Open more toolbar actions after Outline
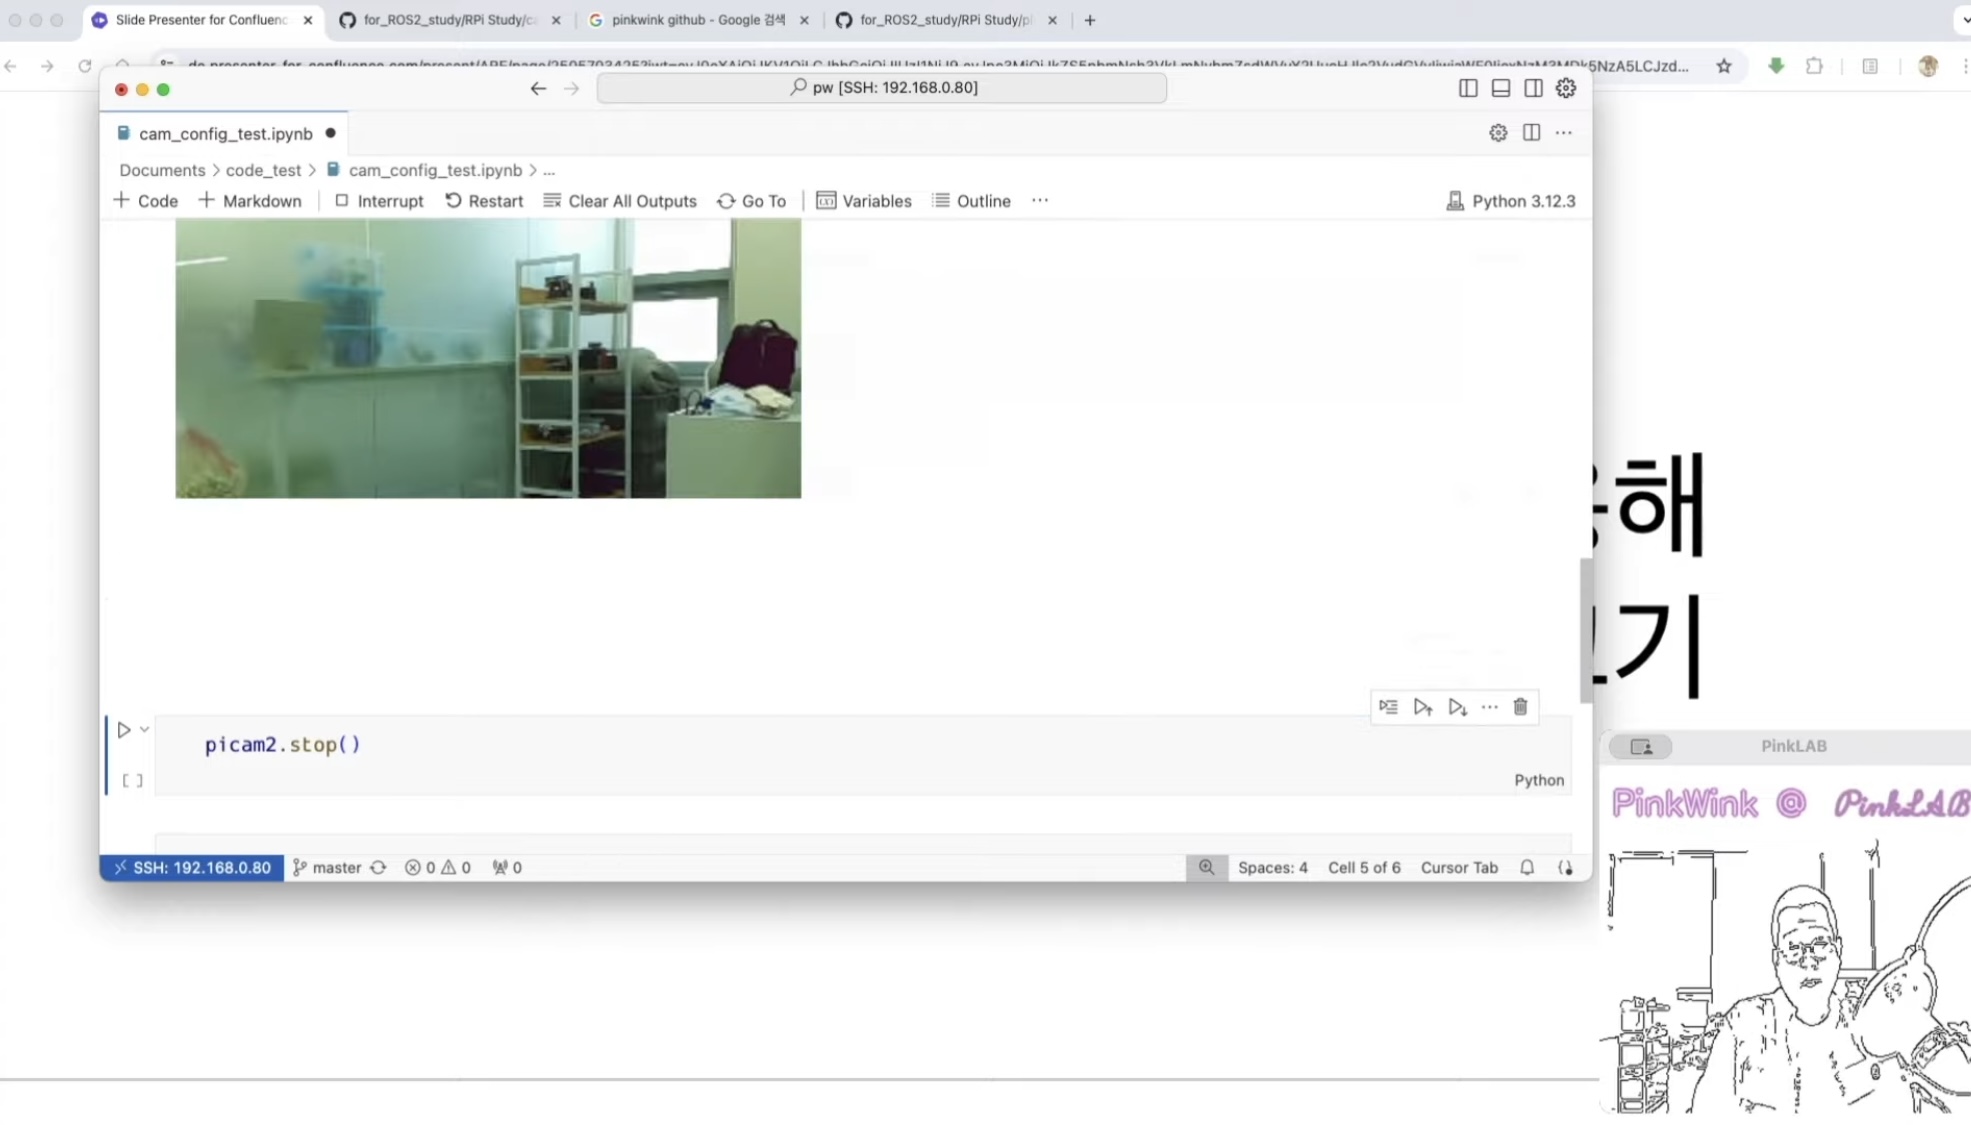The width and height of the screenshot is (1971, 1125). click(1040, 201)
